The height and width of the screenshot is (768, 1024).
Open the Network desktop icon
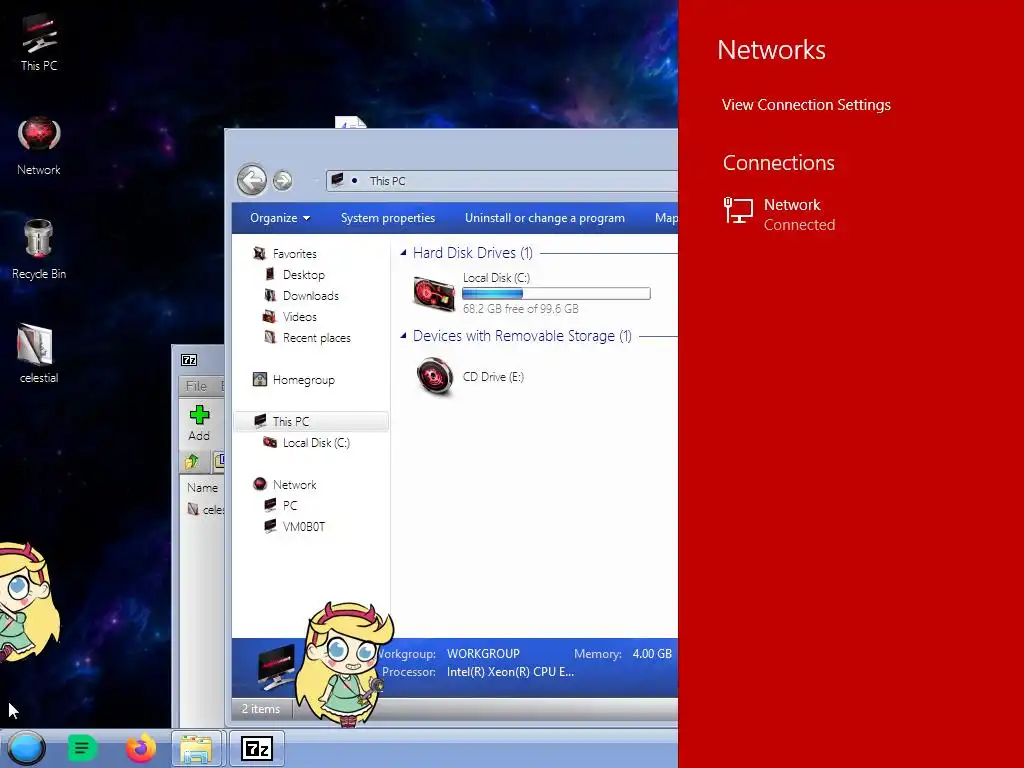point(39,146)
